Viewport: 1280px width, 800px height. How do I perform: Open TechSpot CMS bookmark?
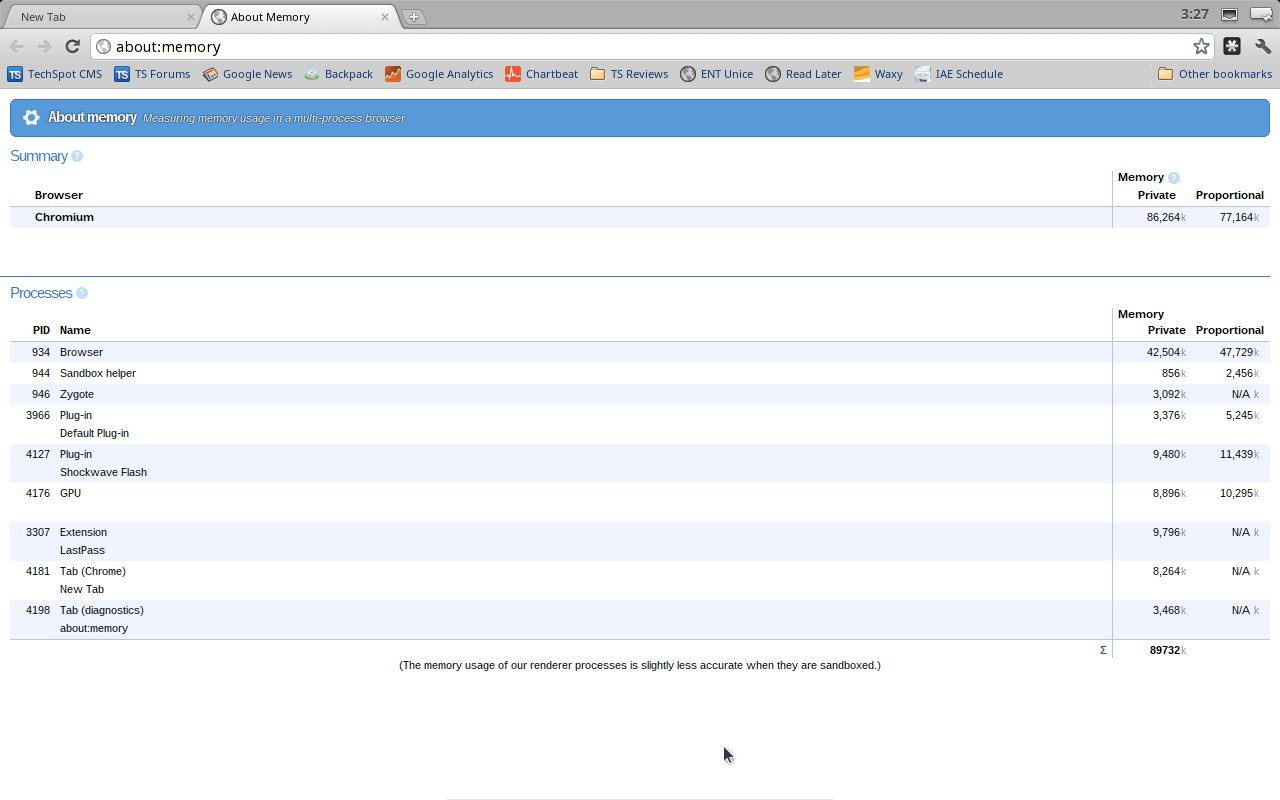pyautogui.click(x=55, y=74)
